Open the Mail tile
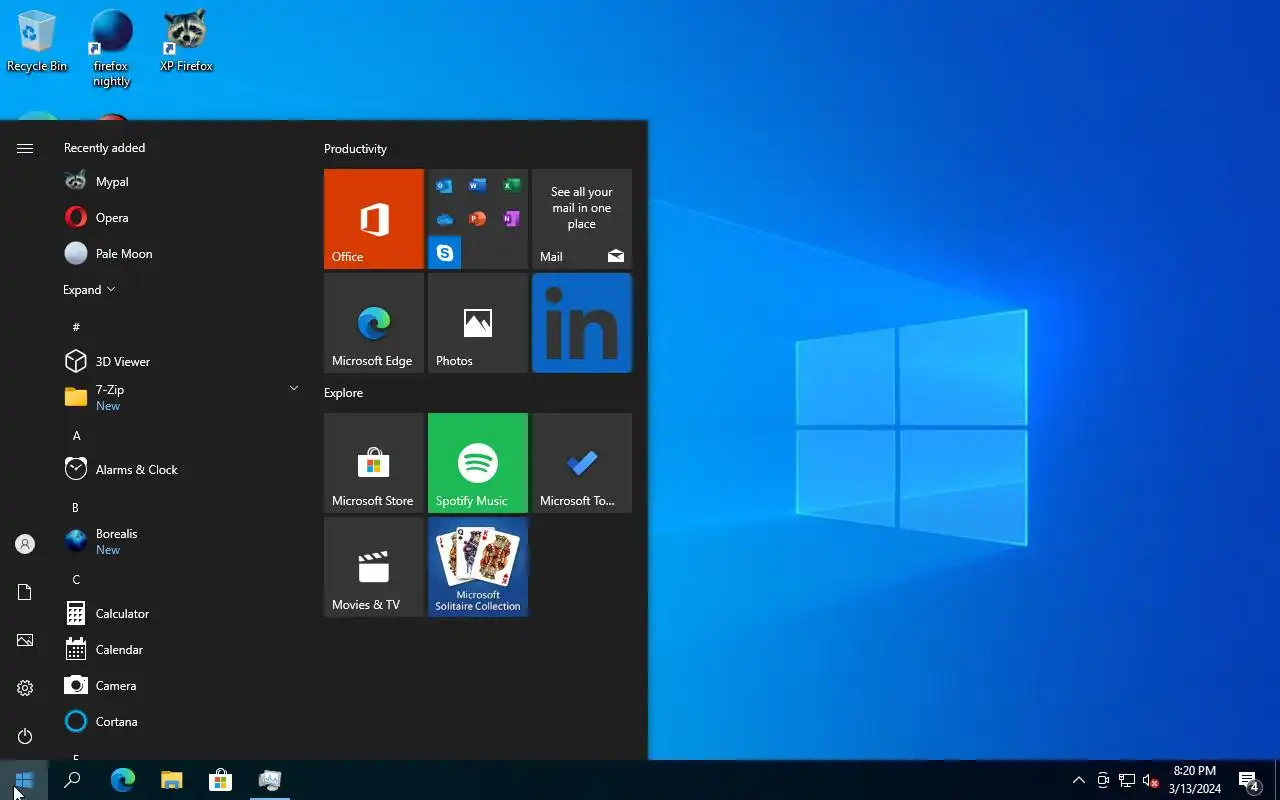Screen dimensions: 1280x800 tap(582, 219)
